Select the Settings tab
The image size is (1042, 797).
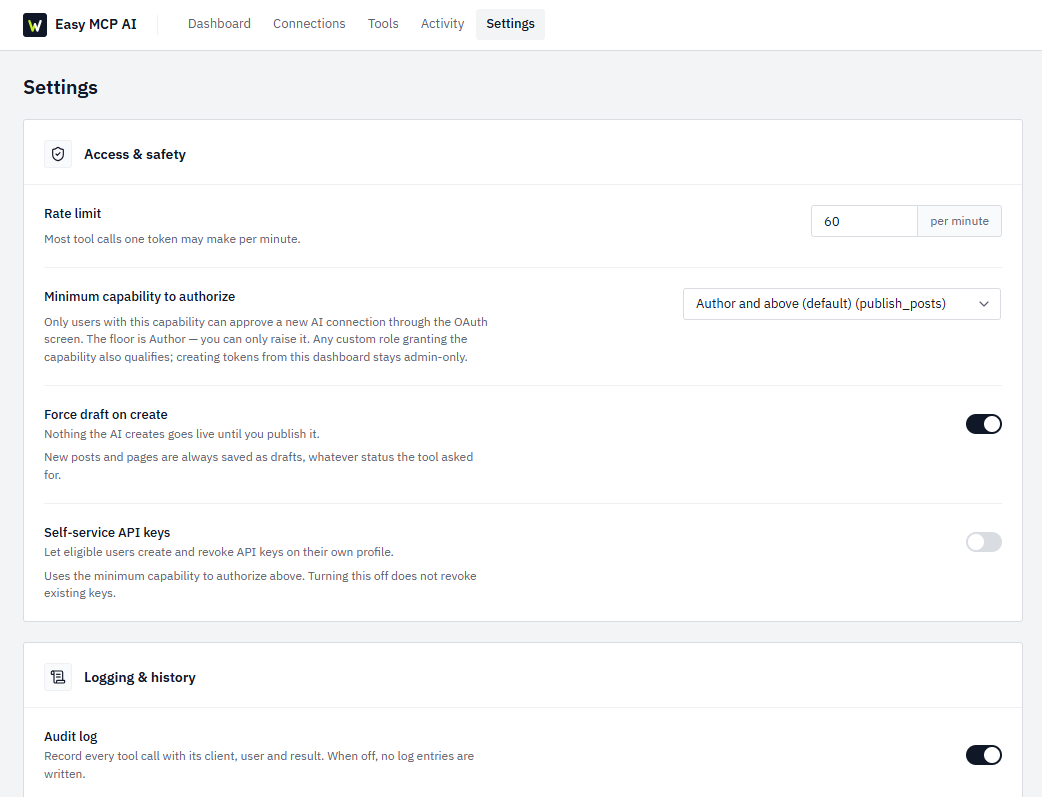coord(510,24)
